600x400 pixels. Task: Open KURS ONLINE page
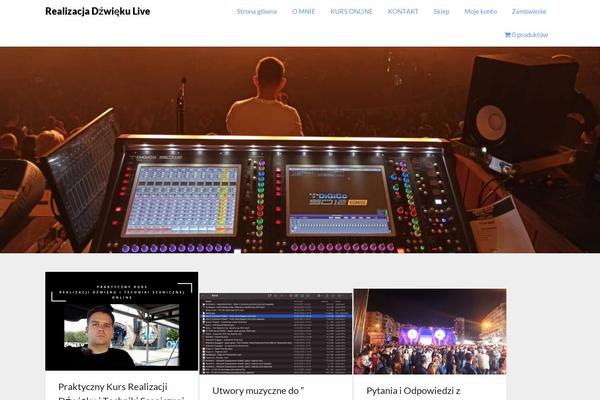[x=351, y=11]
